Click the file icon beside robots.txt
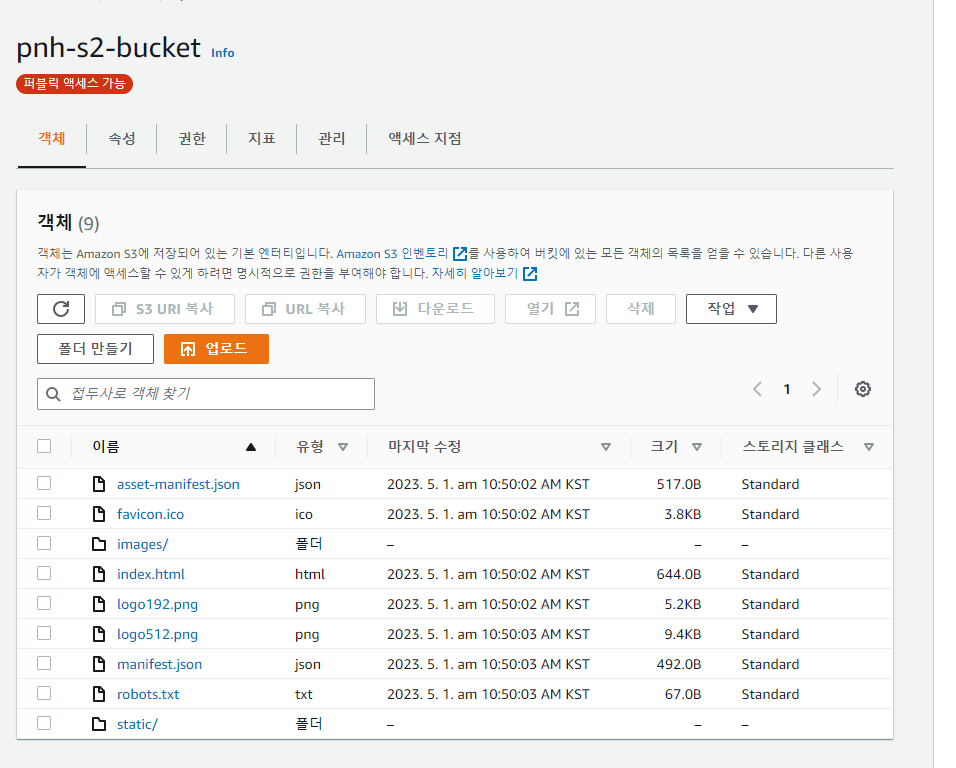956x768 pixels. pyautogui.click(x=99, y=694)
